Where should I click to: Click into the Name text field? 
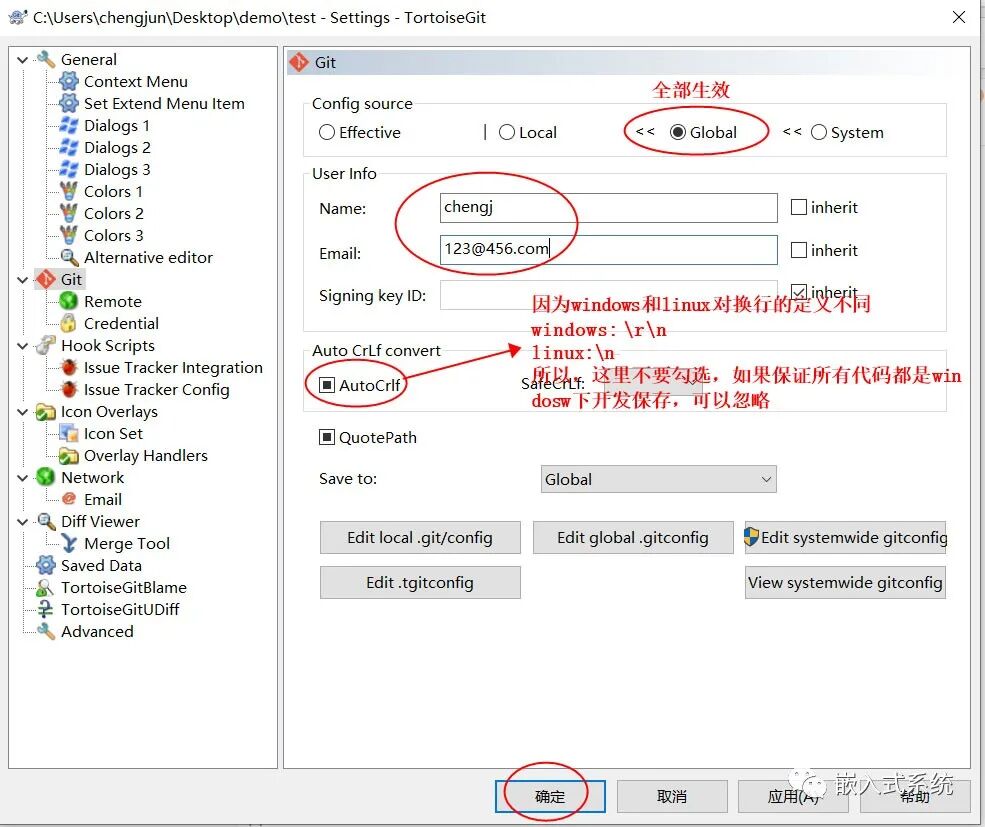[608, 207]
